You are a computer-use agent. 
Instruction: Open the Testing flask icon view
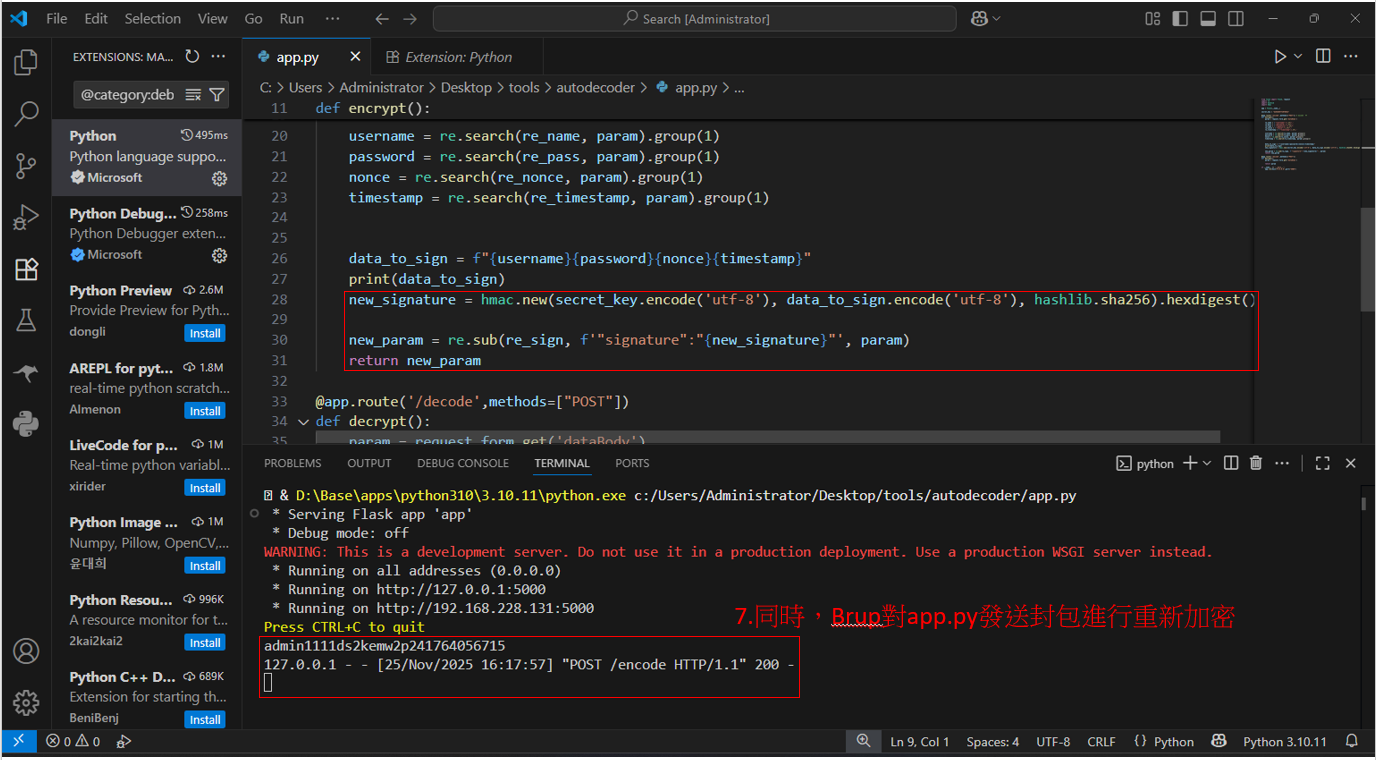[x=26, y=320]
